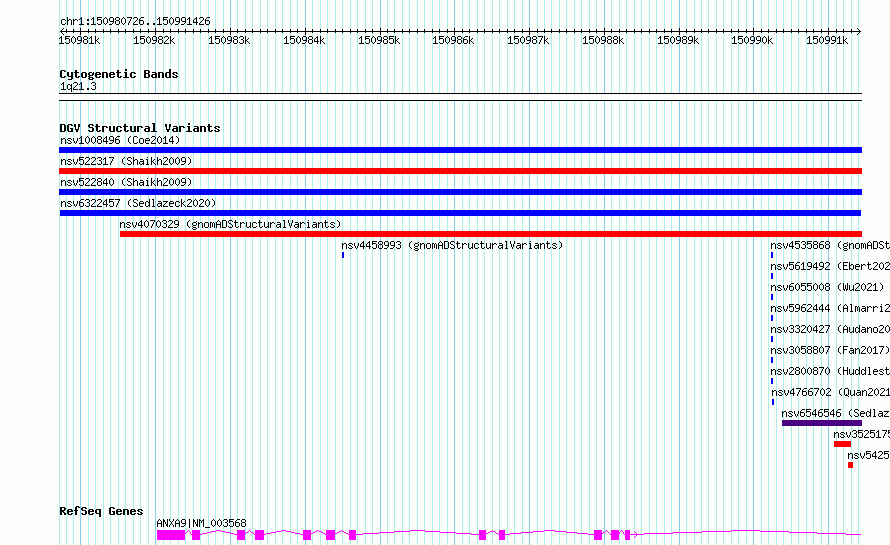The height and width of the screenshot is (545, 890).
Task: Click the red bar under nsv522317
Action: [x=460, y=171]
